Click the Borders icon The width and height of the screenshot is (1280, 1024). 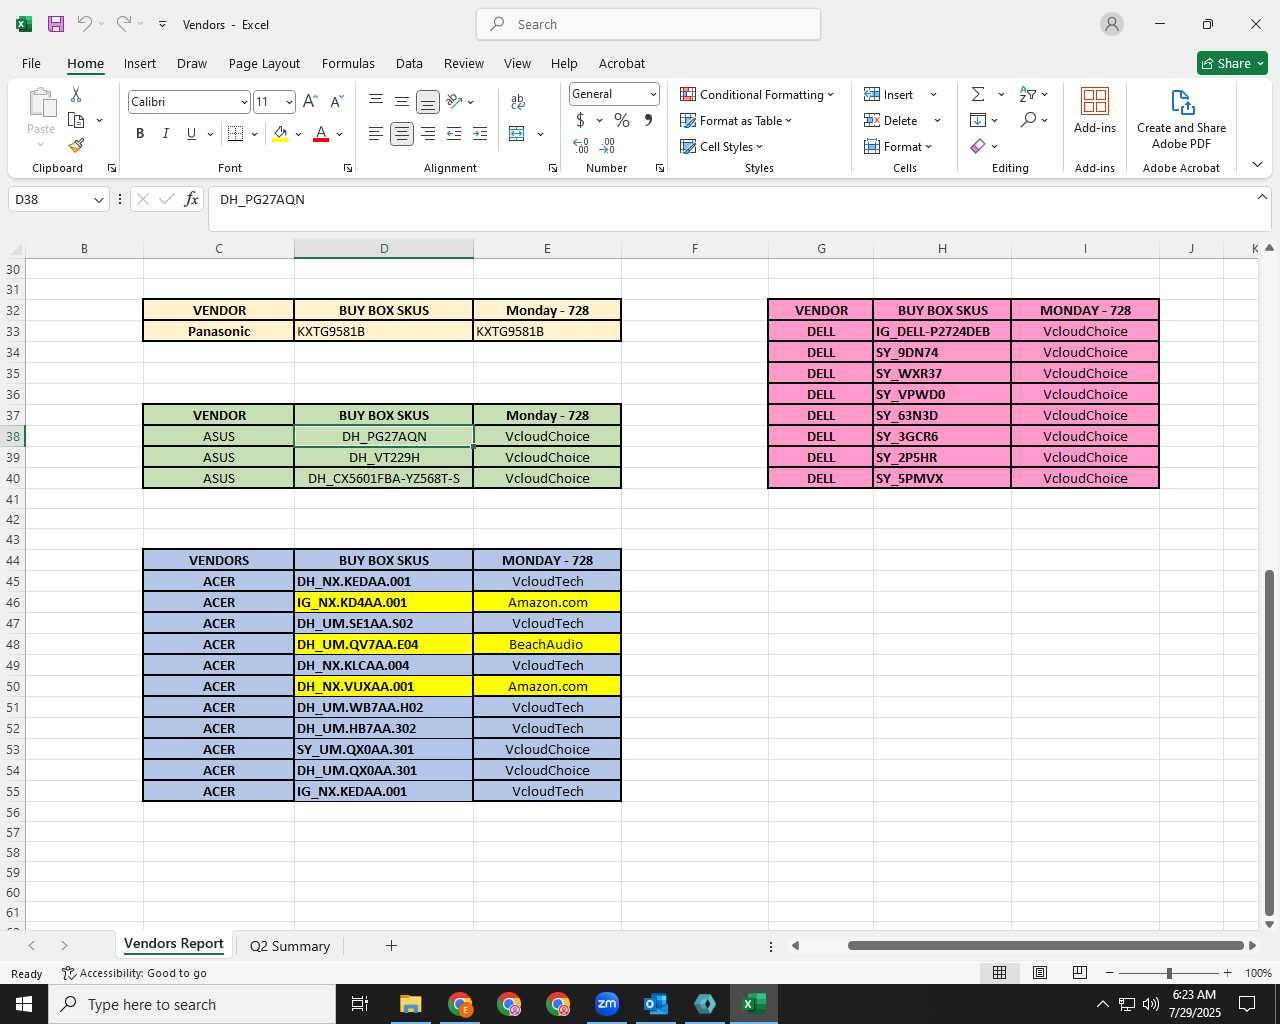pyautogui.click(x=236, y=133)
